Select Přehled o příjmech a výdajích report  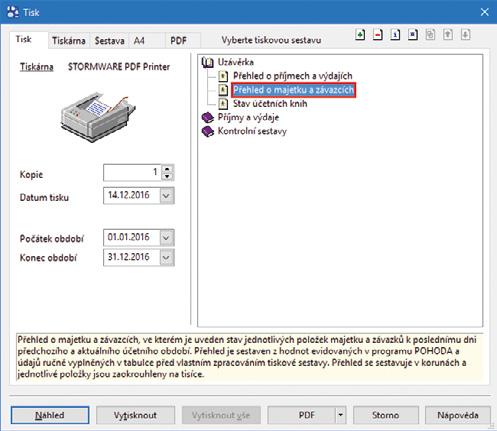click(293, 76)
